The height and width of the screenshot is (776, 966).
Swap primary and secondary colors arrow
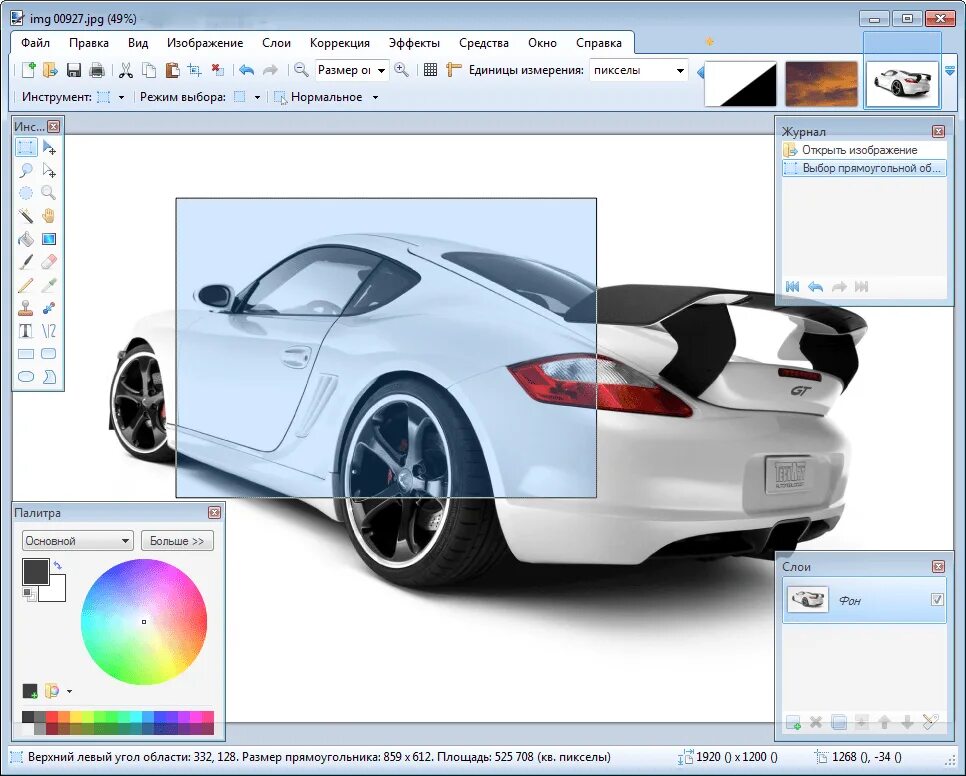pos(58,565)
